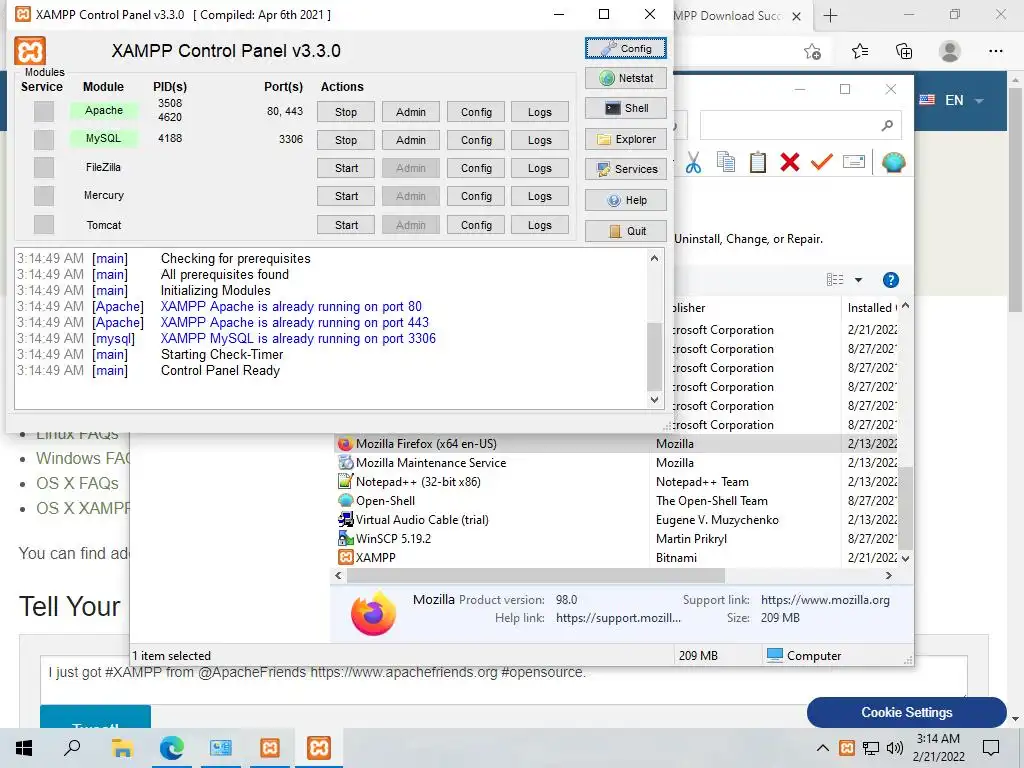The width and height of the screenshot is (1024, 768).
Task: Click Edge Collections icon
Action: point(904,51)
